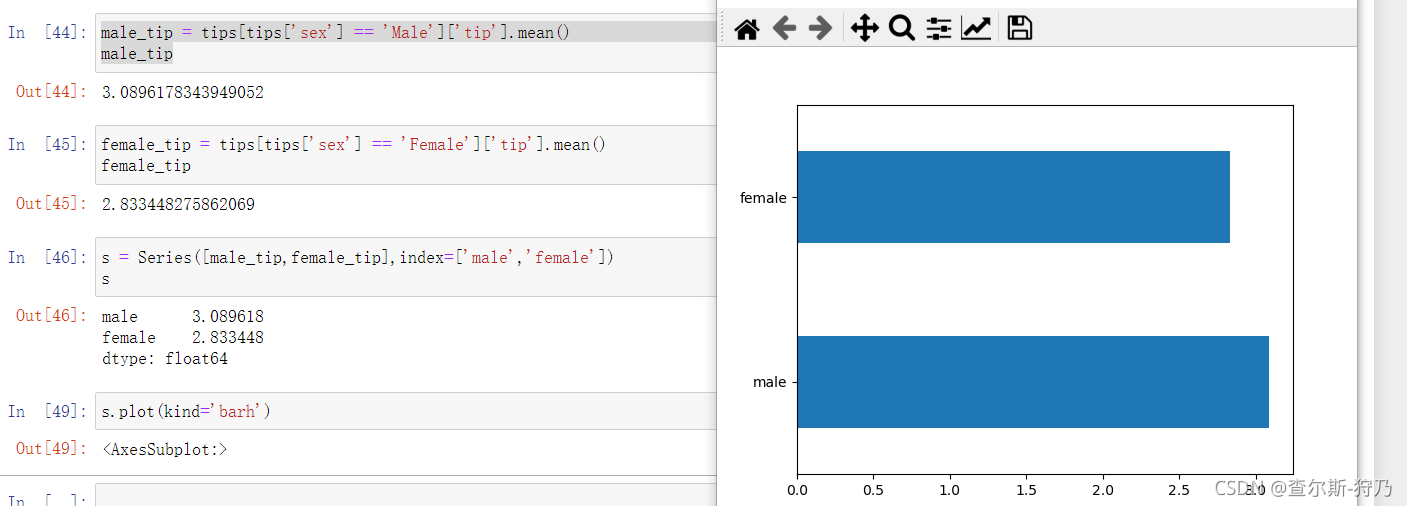Image resolution: width=1407 pixels, height=506 pixels.
Task: Click into code cell In [45]
Action: click(x=406, y=155)
